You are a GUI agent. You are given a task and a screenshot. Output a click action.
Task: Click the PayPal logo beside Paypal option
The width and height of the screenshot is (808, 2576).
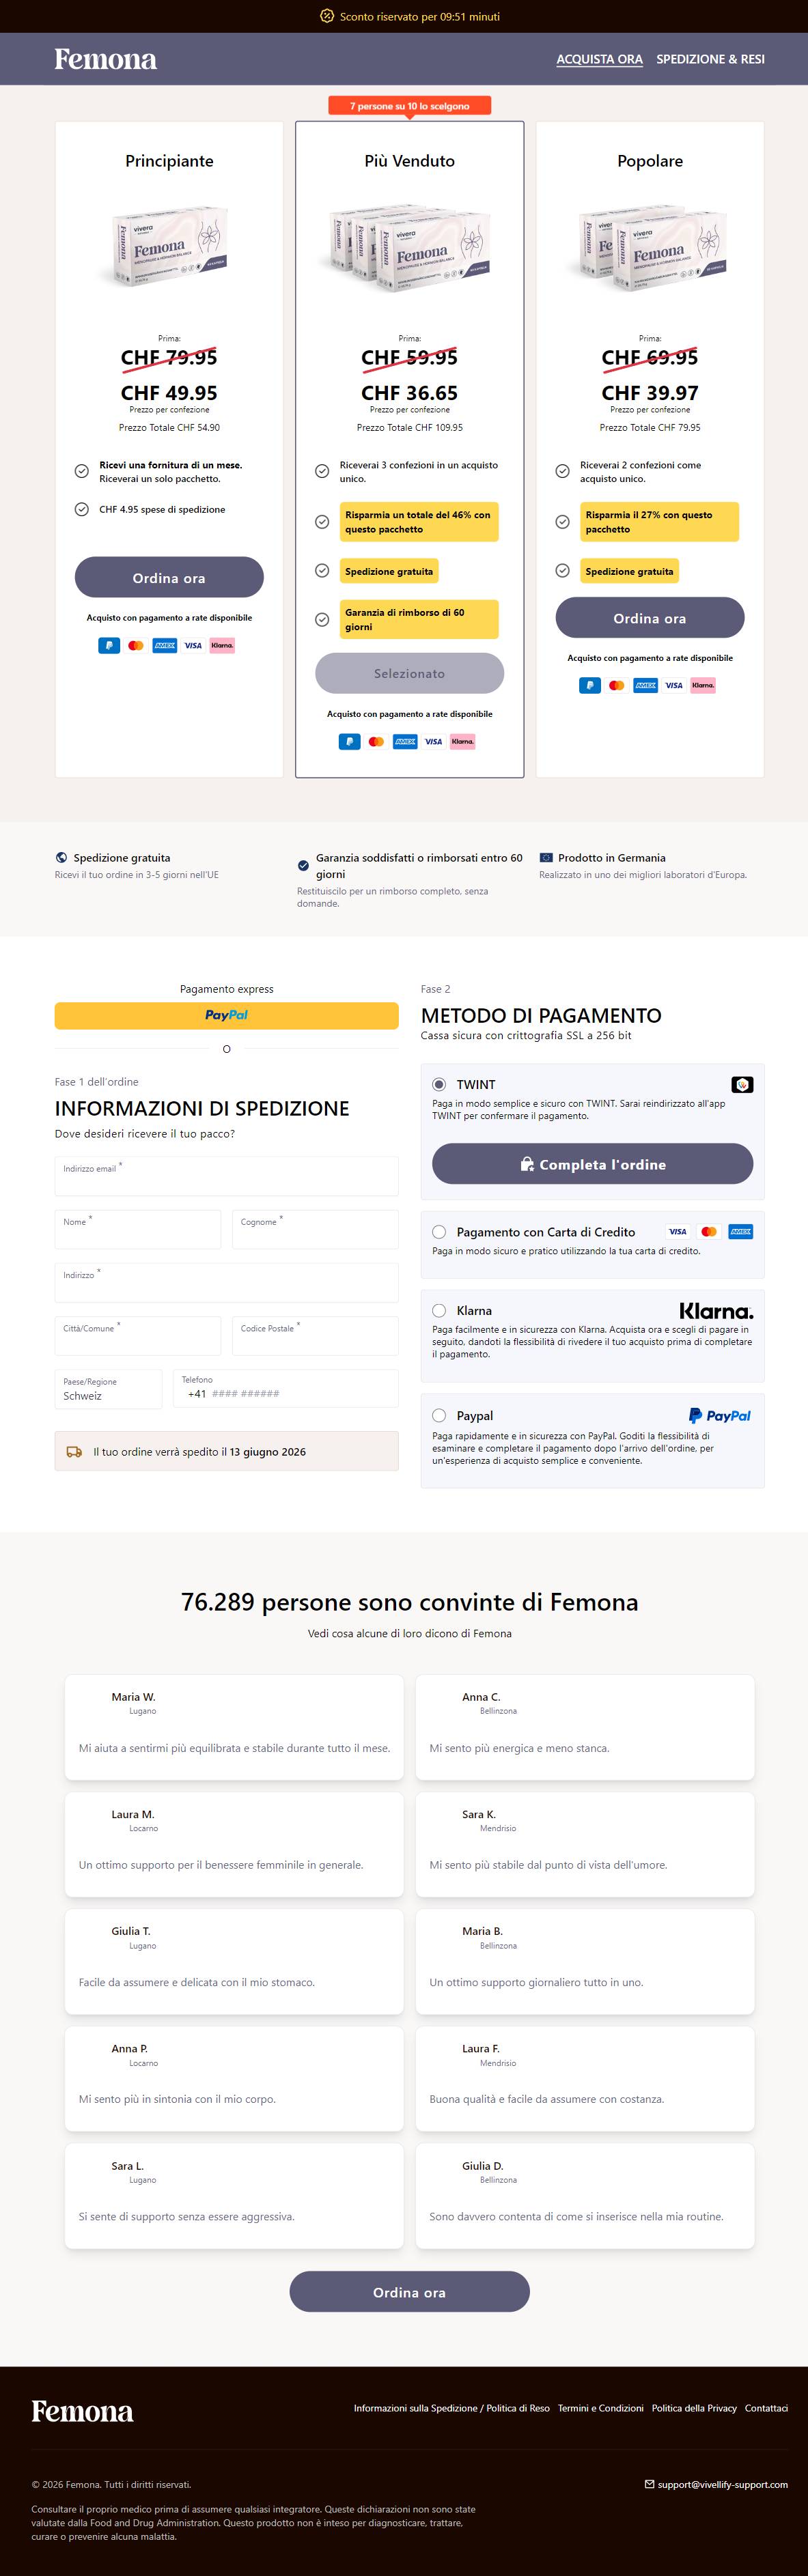tap(720, 1416)
